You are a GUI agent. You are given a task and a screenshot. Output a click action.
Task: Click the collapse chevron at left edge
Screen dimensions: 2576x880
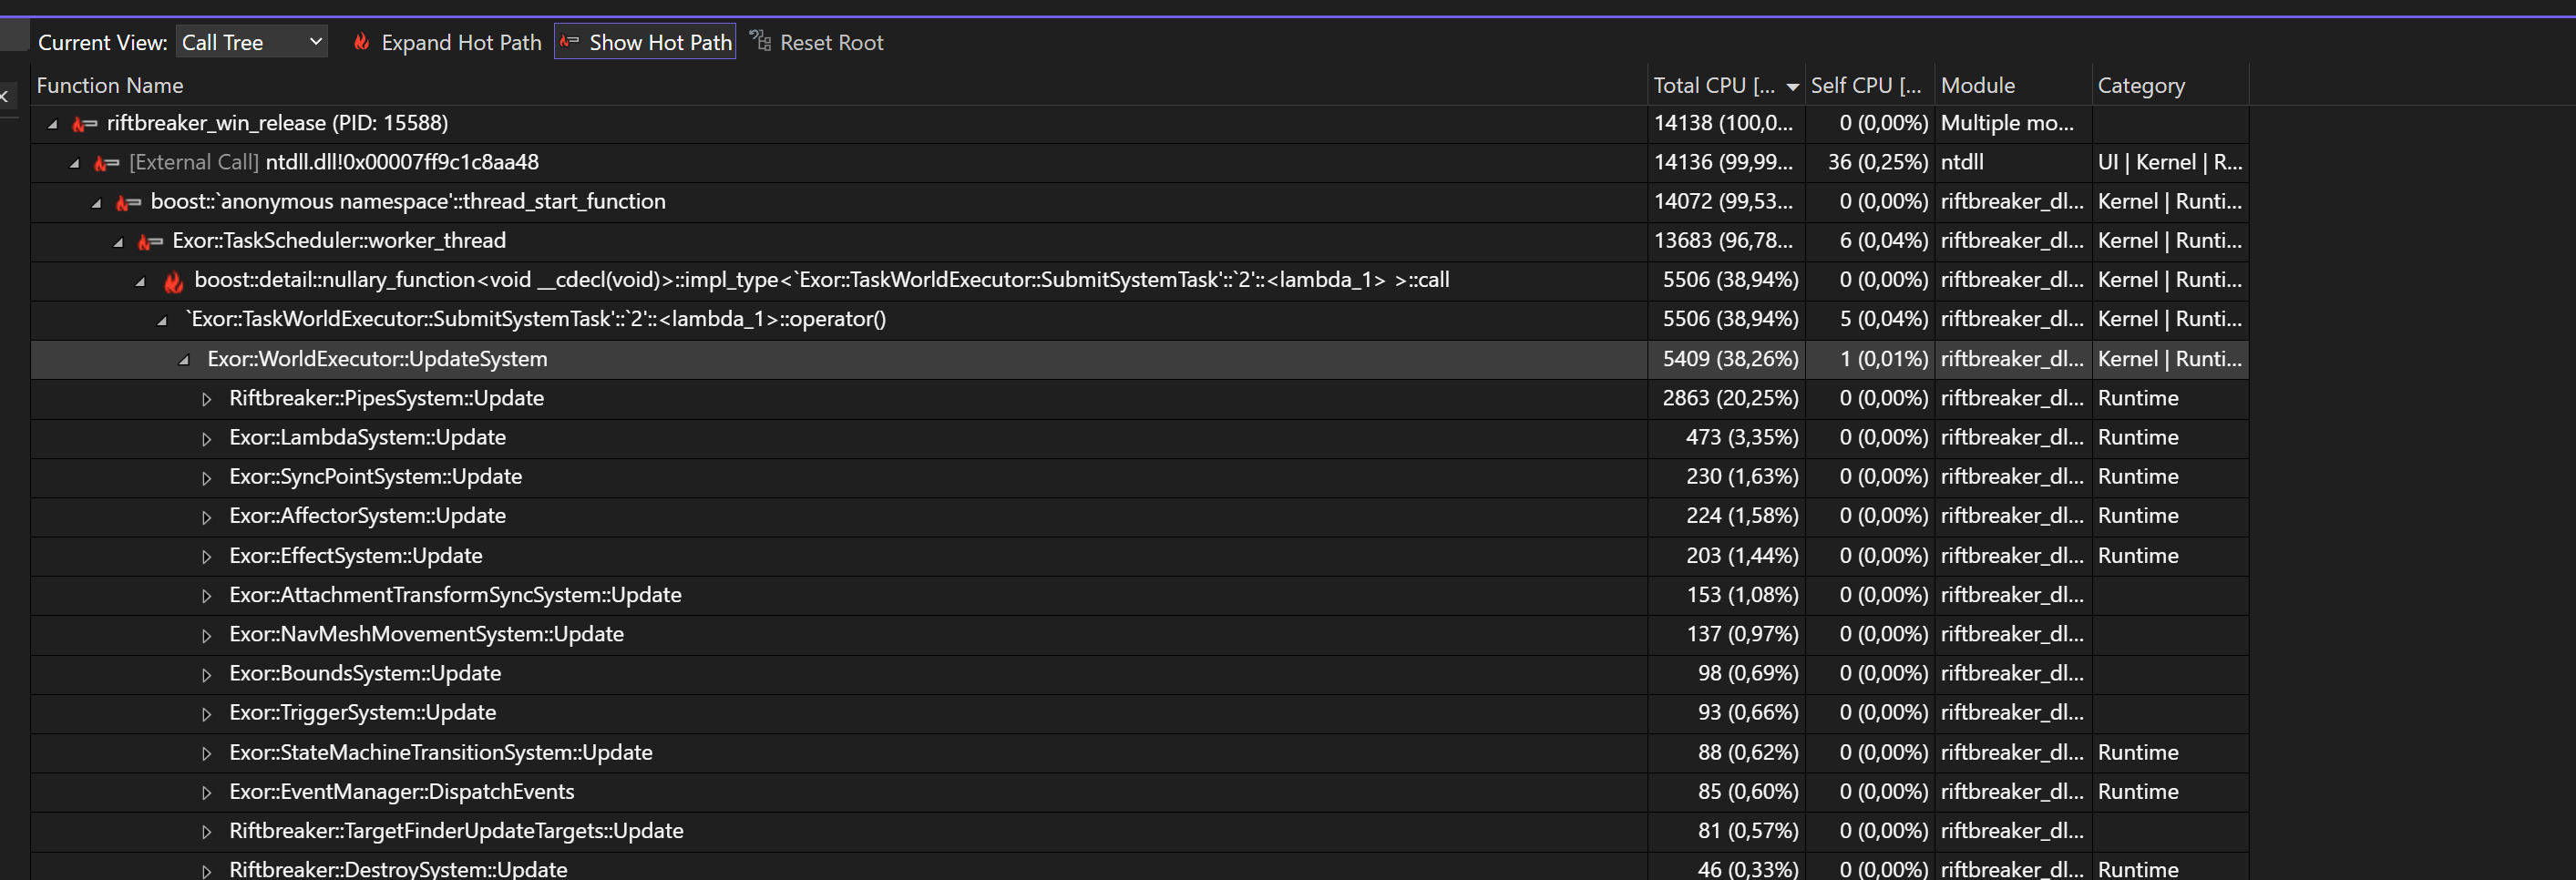coord(5,96)
